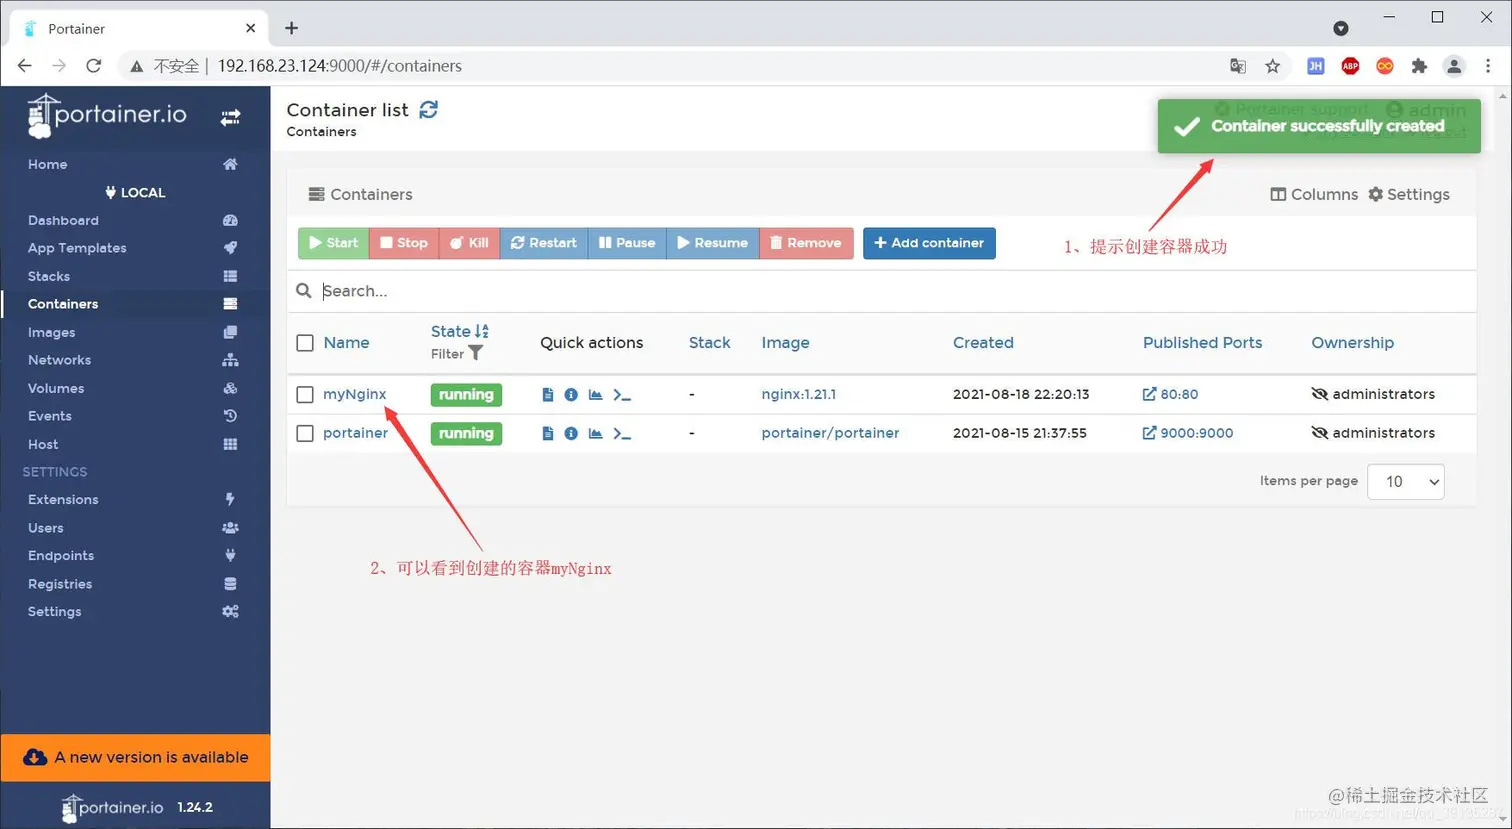The width and height of the screenshot is (1512, 829).
Task: Open the 9000:9000 published port link
Action: pyautogui.click(x=1188, y=433)
